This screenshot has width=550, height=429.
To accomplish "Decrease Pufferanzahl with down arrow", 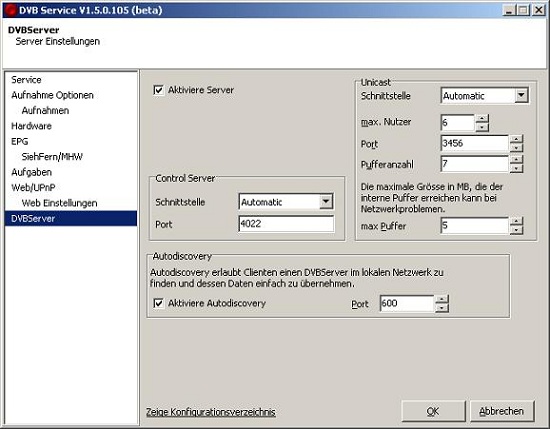I will point(516,169).
